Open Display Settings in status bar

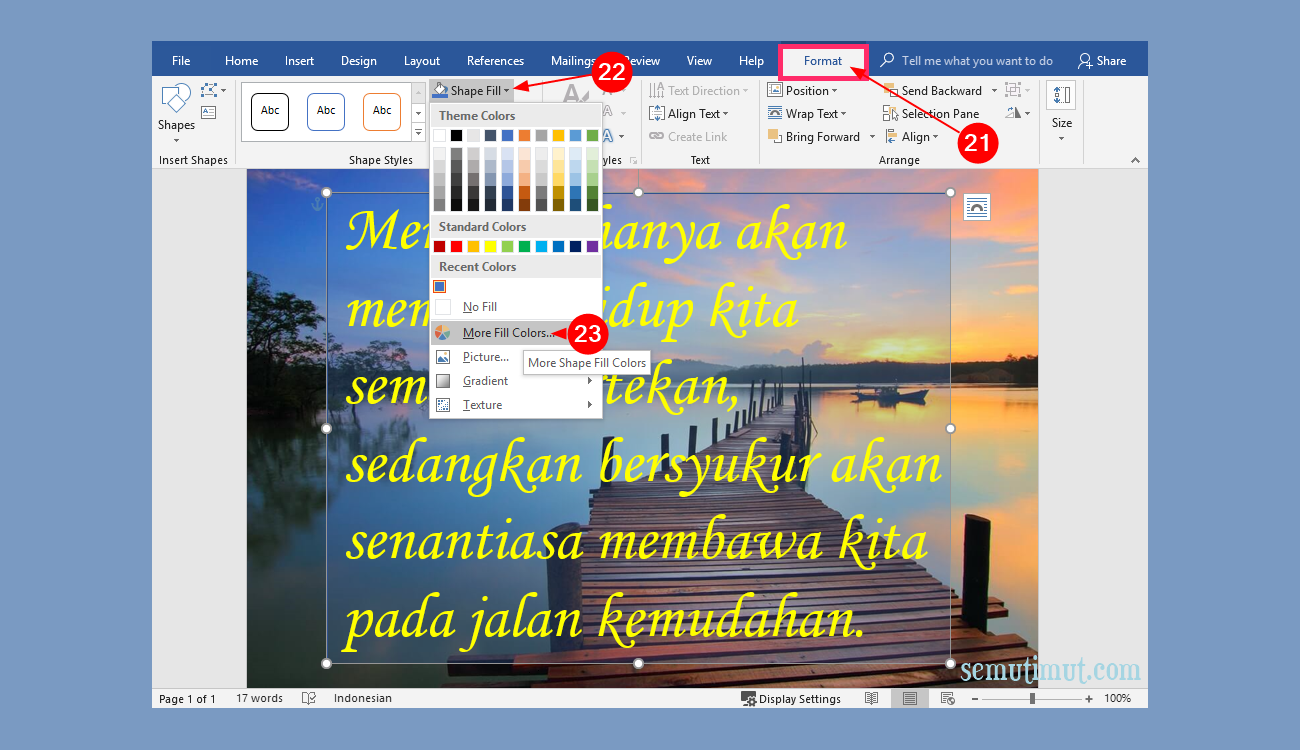tap(791, 698)
